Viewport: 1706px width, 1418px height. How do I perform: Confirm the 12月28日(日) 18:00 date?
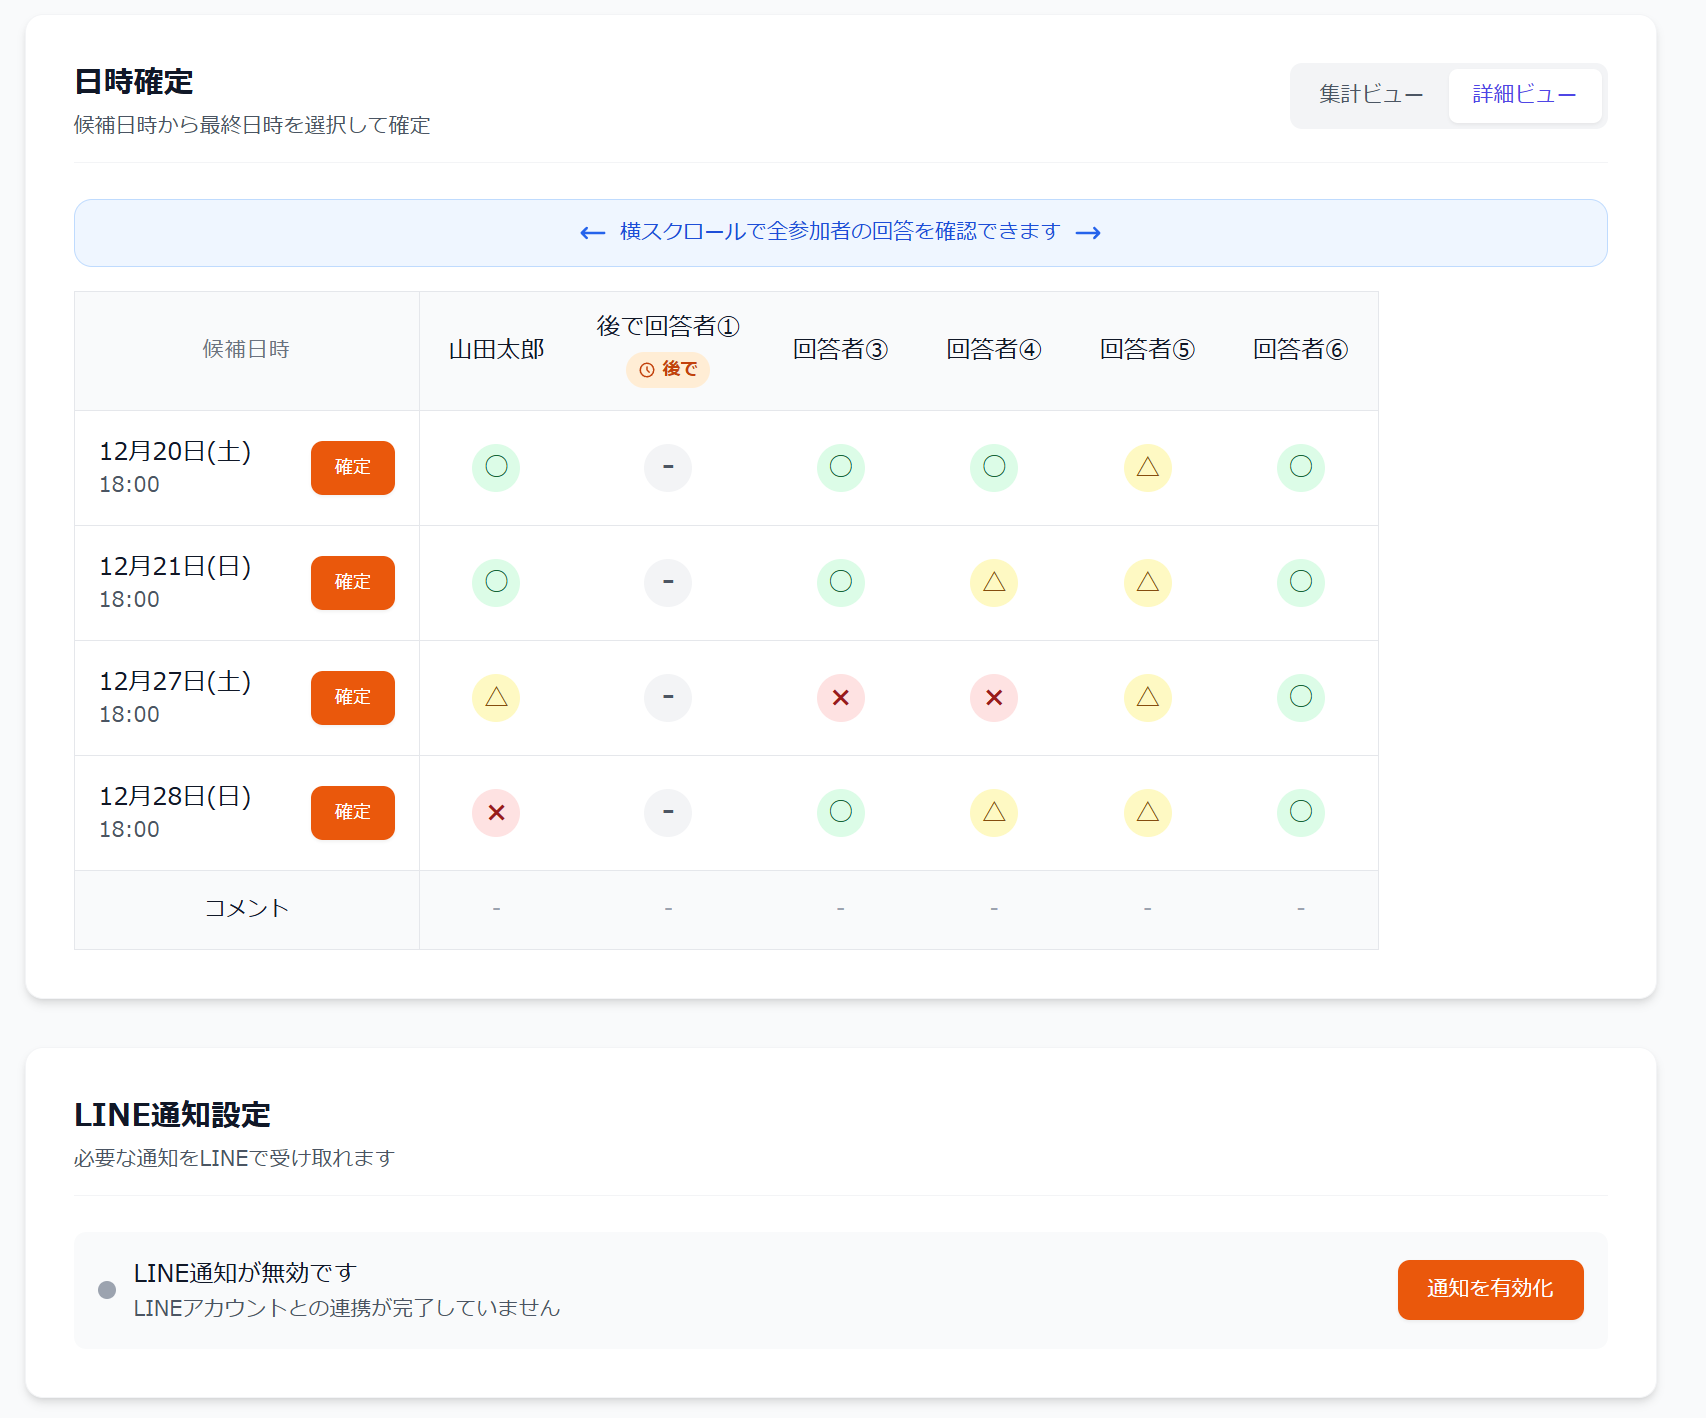click(352, 812)
